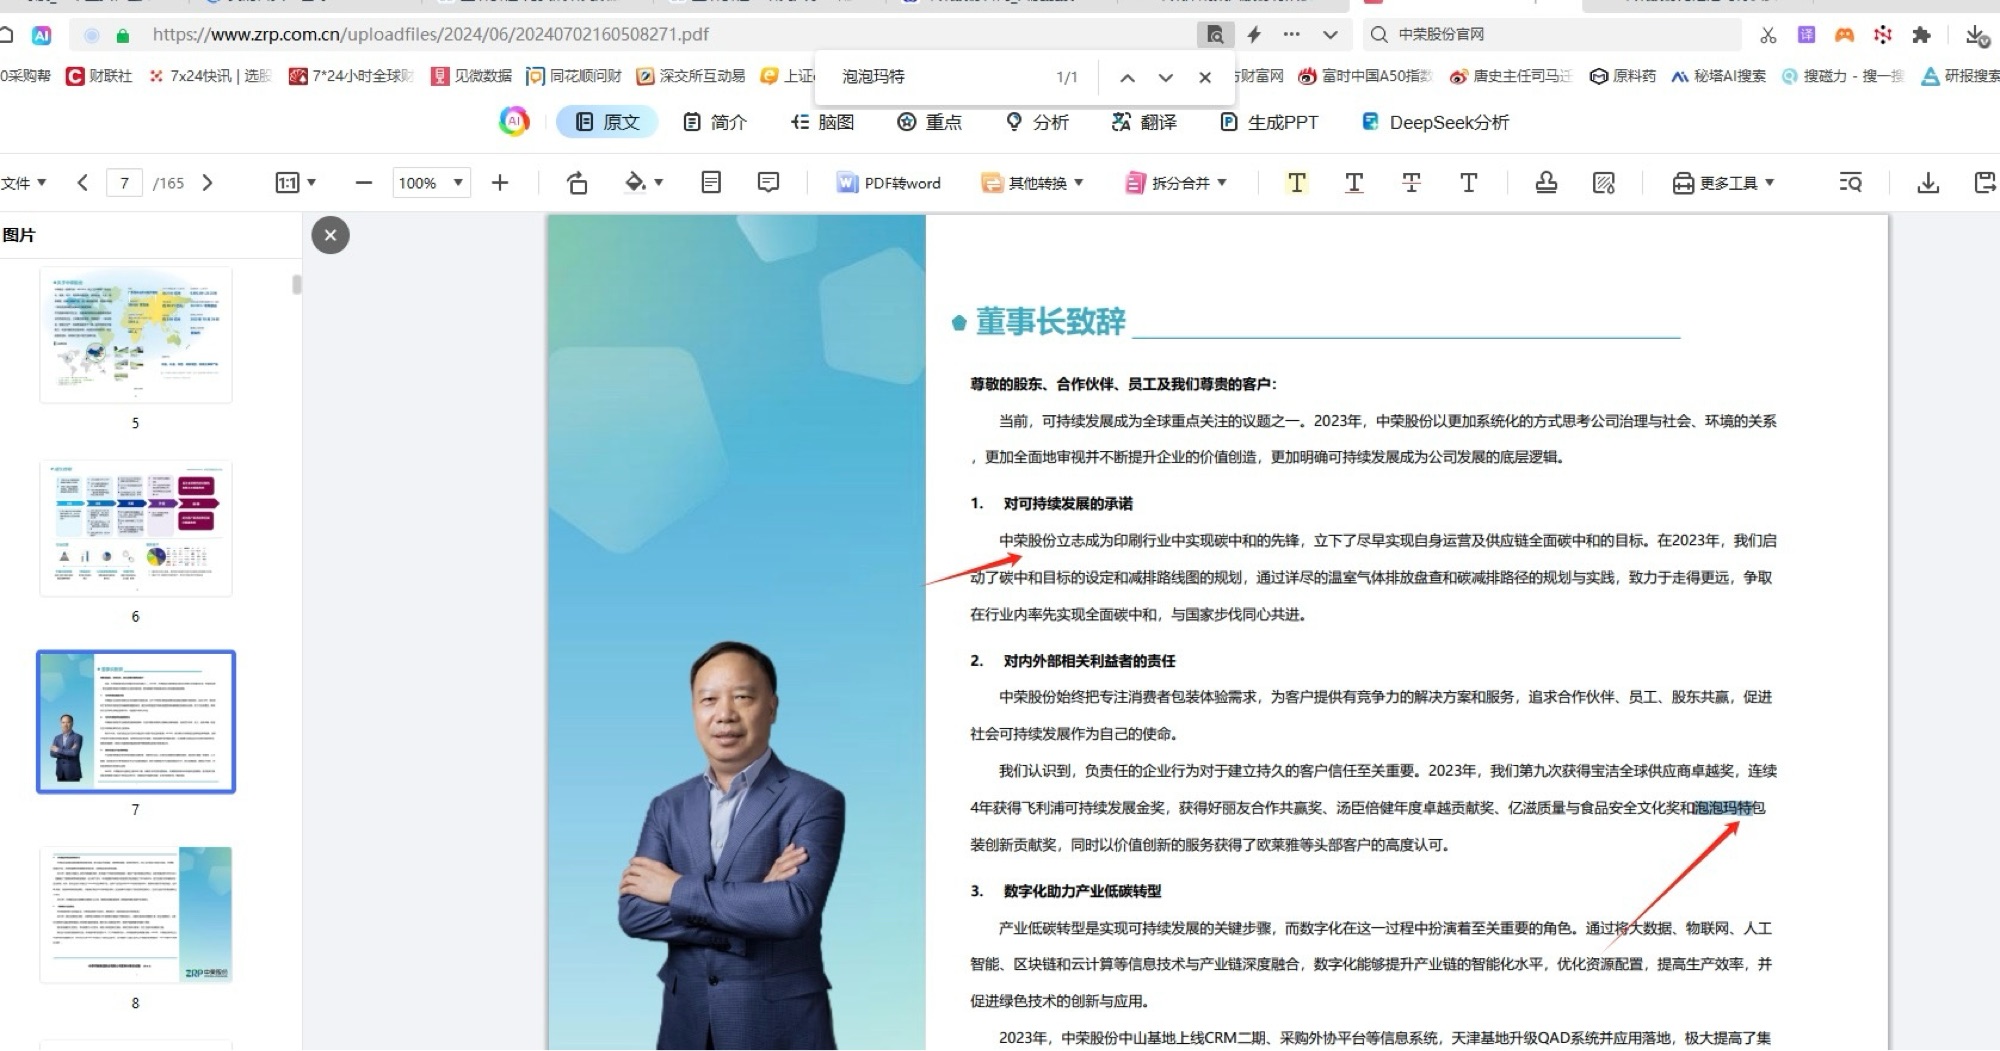Jump to next search result arrow
The image size is (2000, 1051).
point(1165,78)
